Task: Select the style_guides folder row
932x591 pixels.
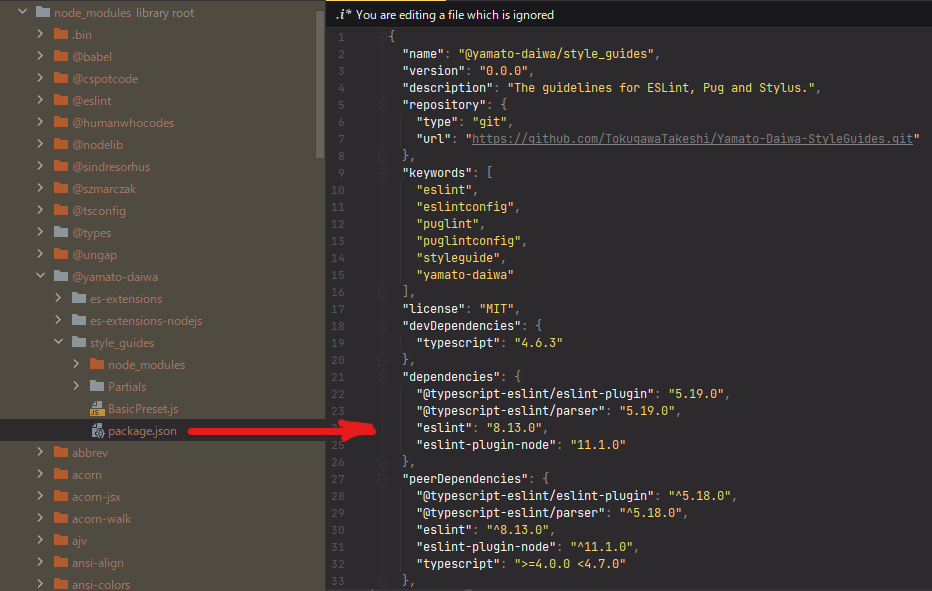Action: [162, 342]
